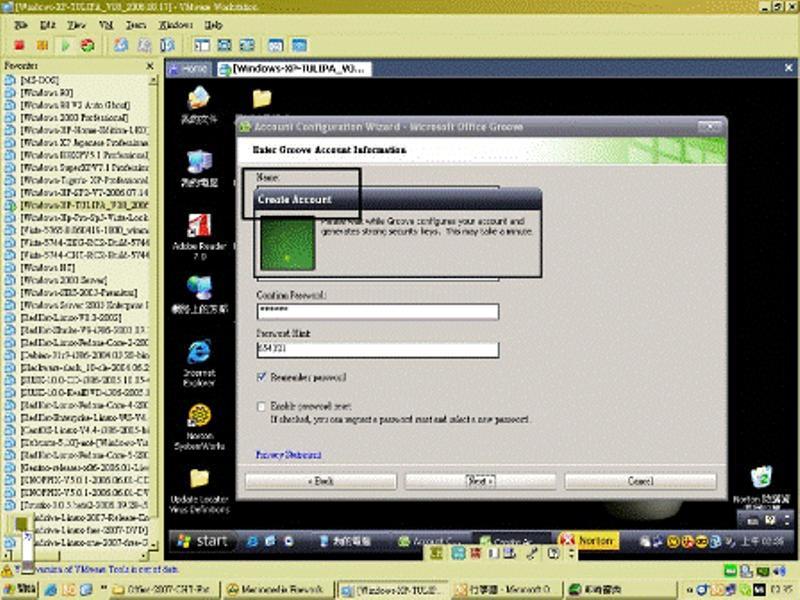Select [MS-DOS] in Favorites list
The height and width of the screenshot is (600, 800).
tap(39, 80)
